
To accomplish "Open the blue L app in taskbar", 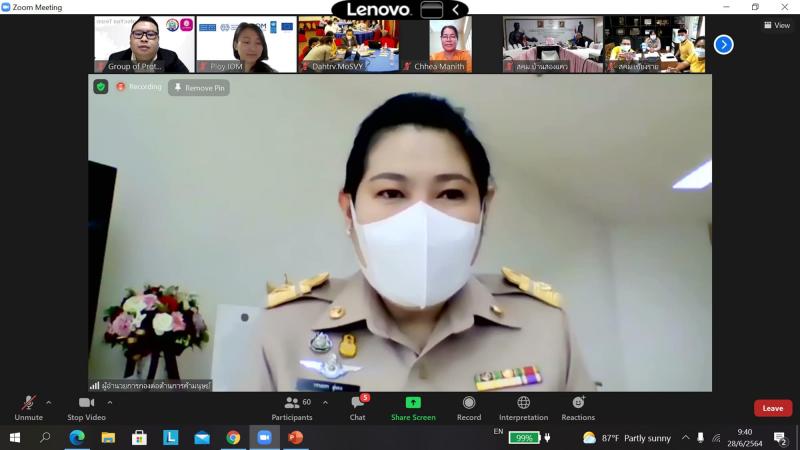I will click(170, 438).
